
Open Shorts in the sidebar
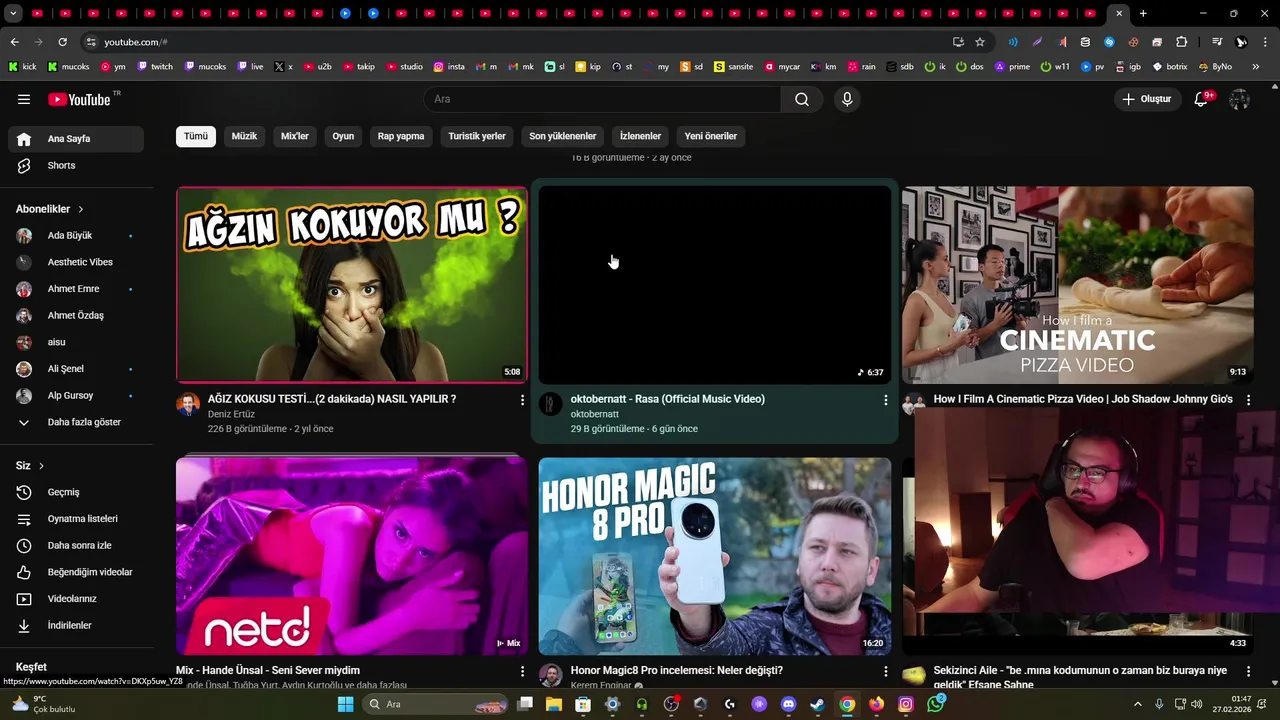pos(76,165)
